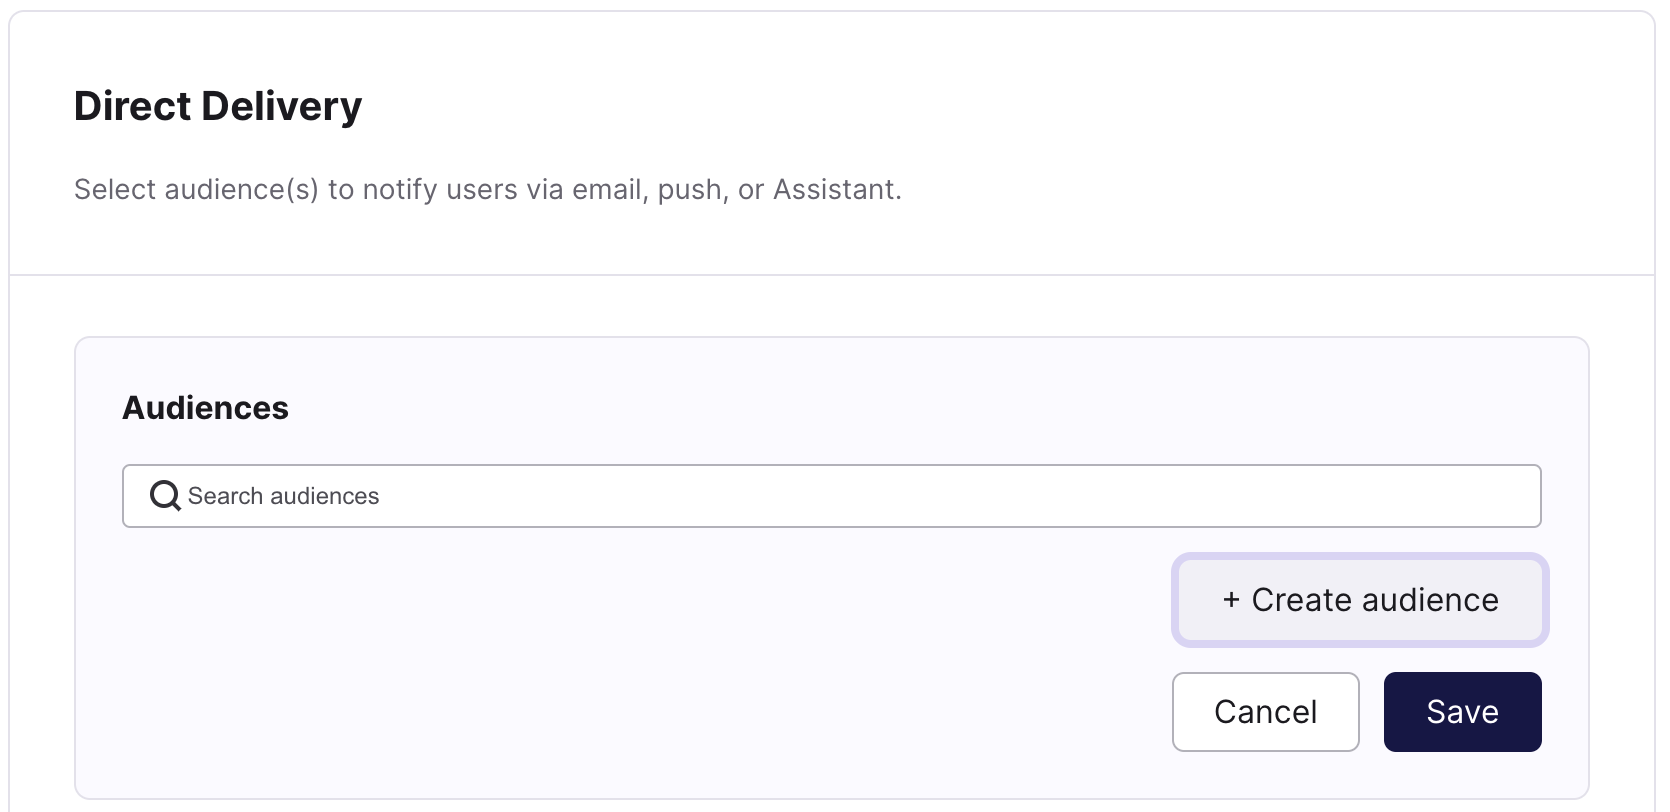Select the Direct Delivery title

217,105
